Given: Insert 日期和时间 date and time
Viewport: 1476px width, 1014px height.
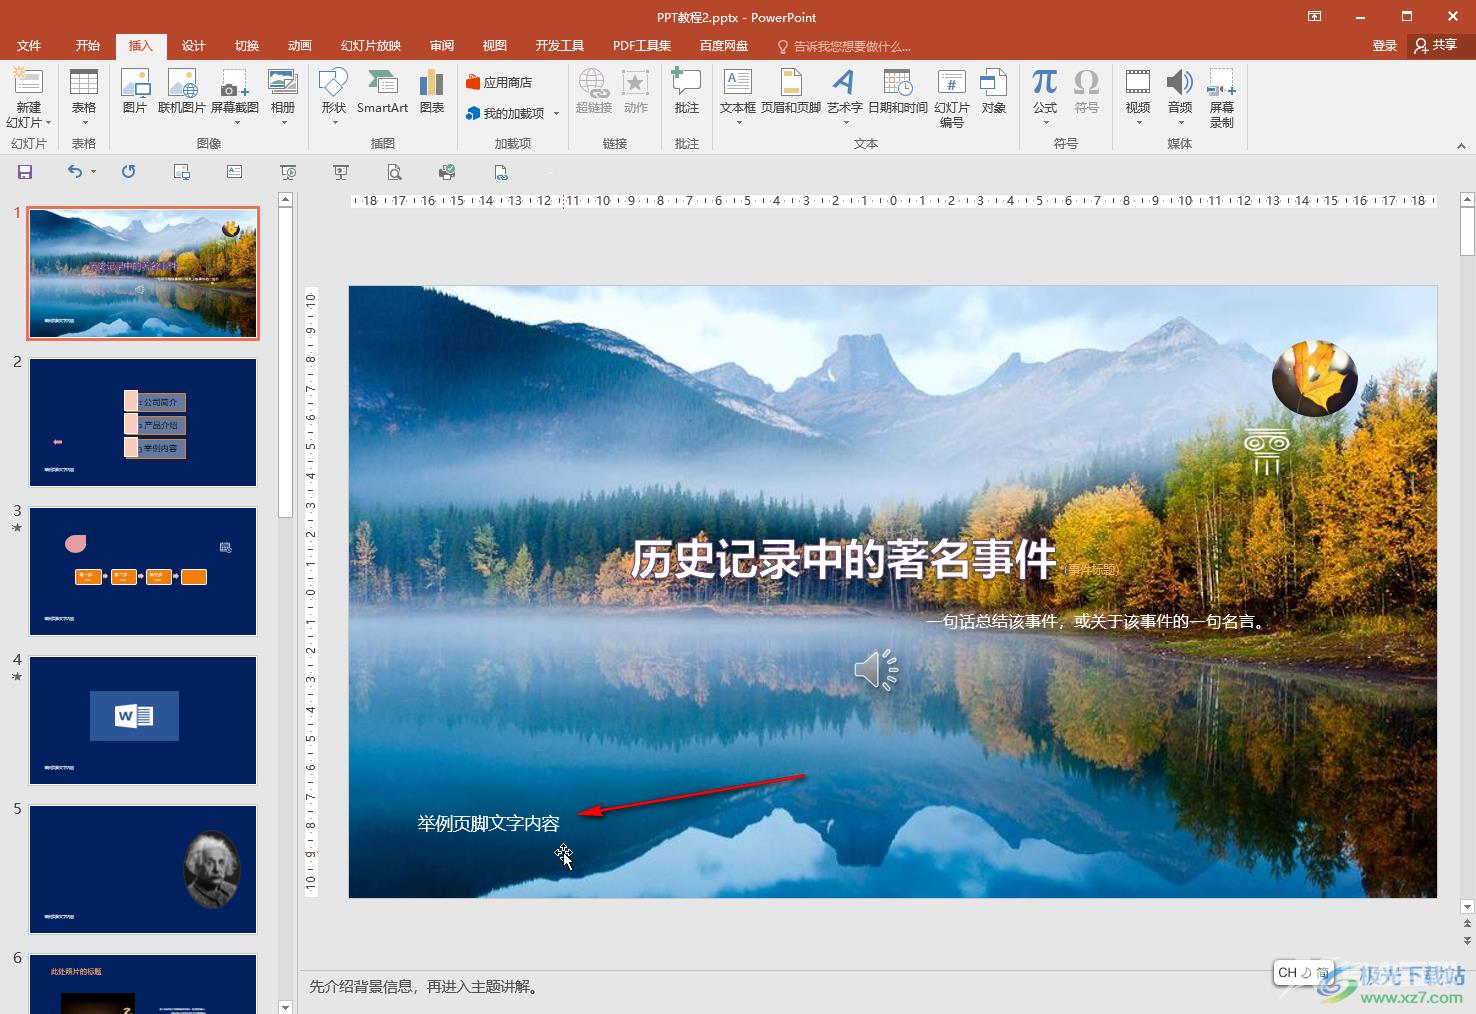Looking at the screenshot, I should 898,92.
